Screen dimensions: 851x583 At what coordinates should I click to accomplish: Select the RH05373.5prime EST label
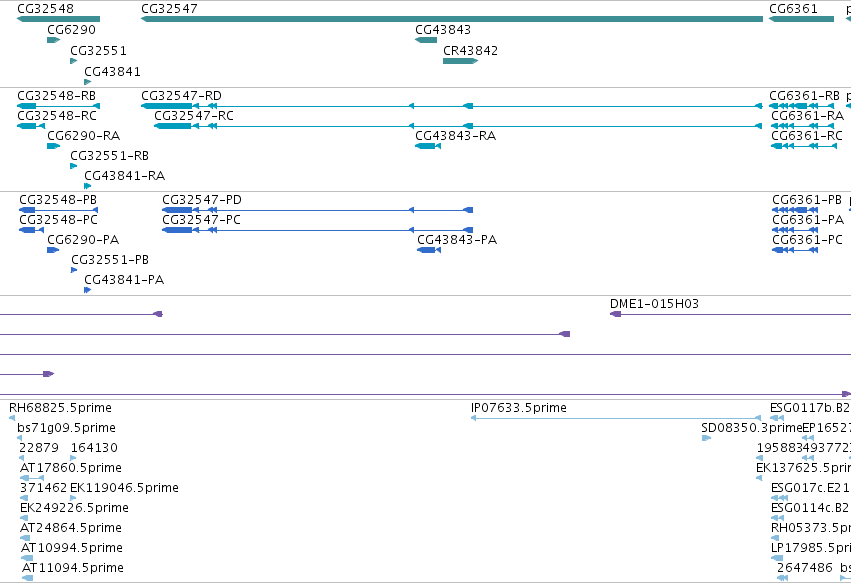tap(811, 528)
